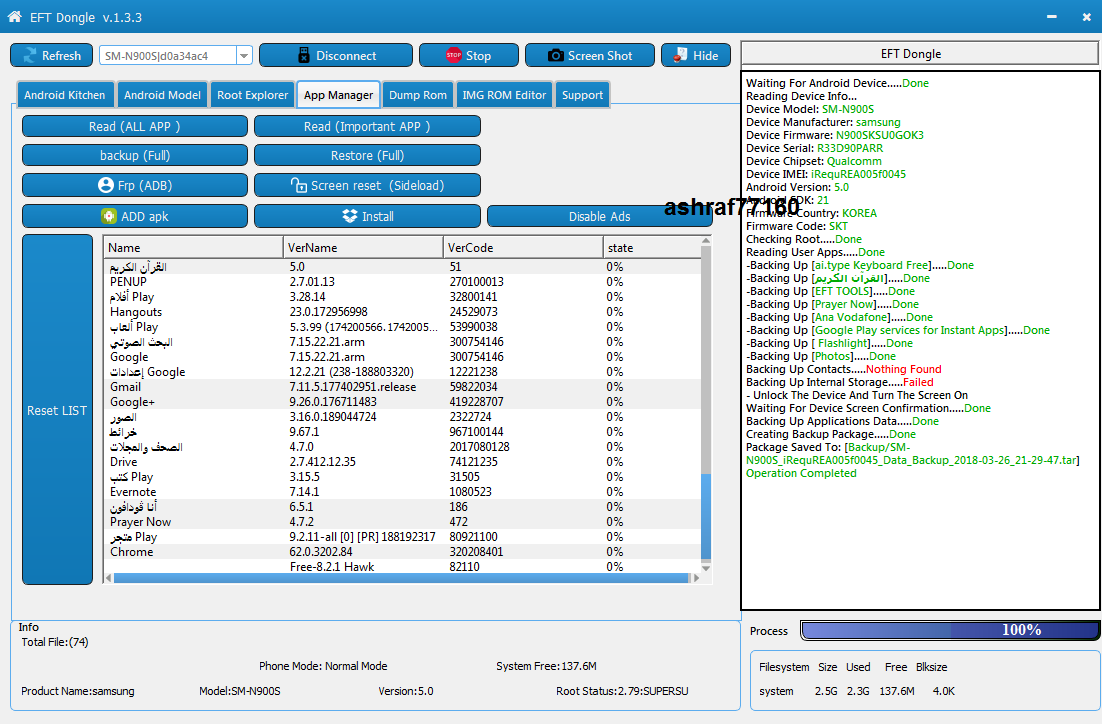Click the EFT Dongle log header button
Viewport: 1102px width, 724px height.
click(x=920, y=53)
